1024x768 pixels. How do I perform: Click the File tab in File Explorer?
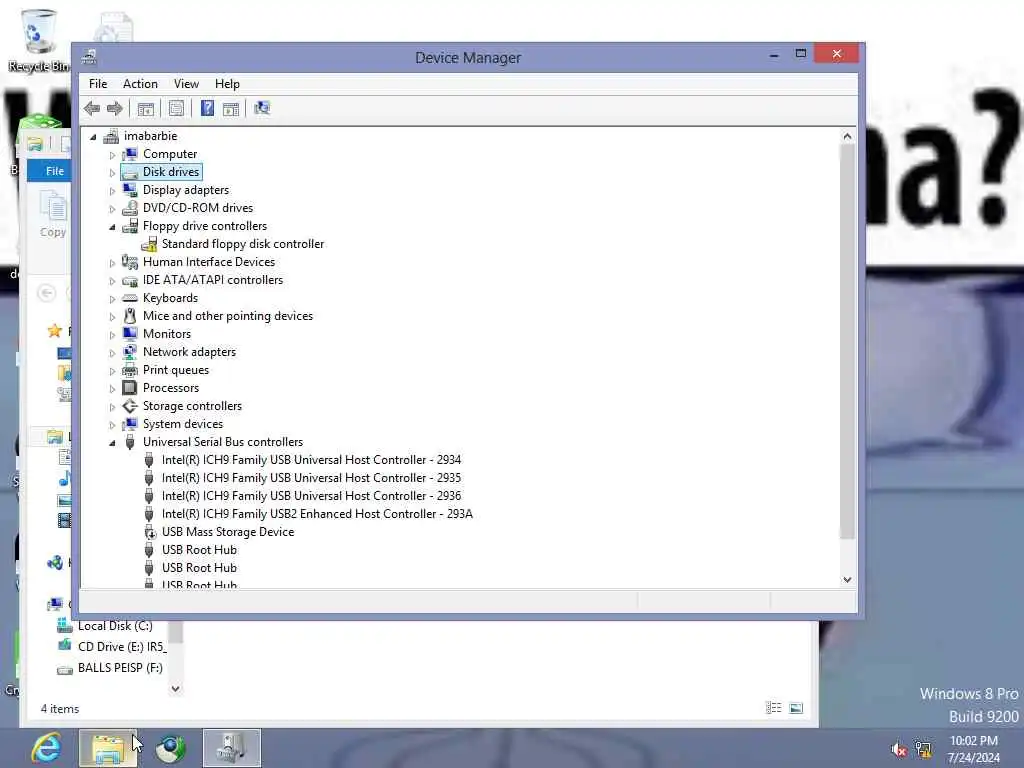tap(50, 171)
